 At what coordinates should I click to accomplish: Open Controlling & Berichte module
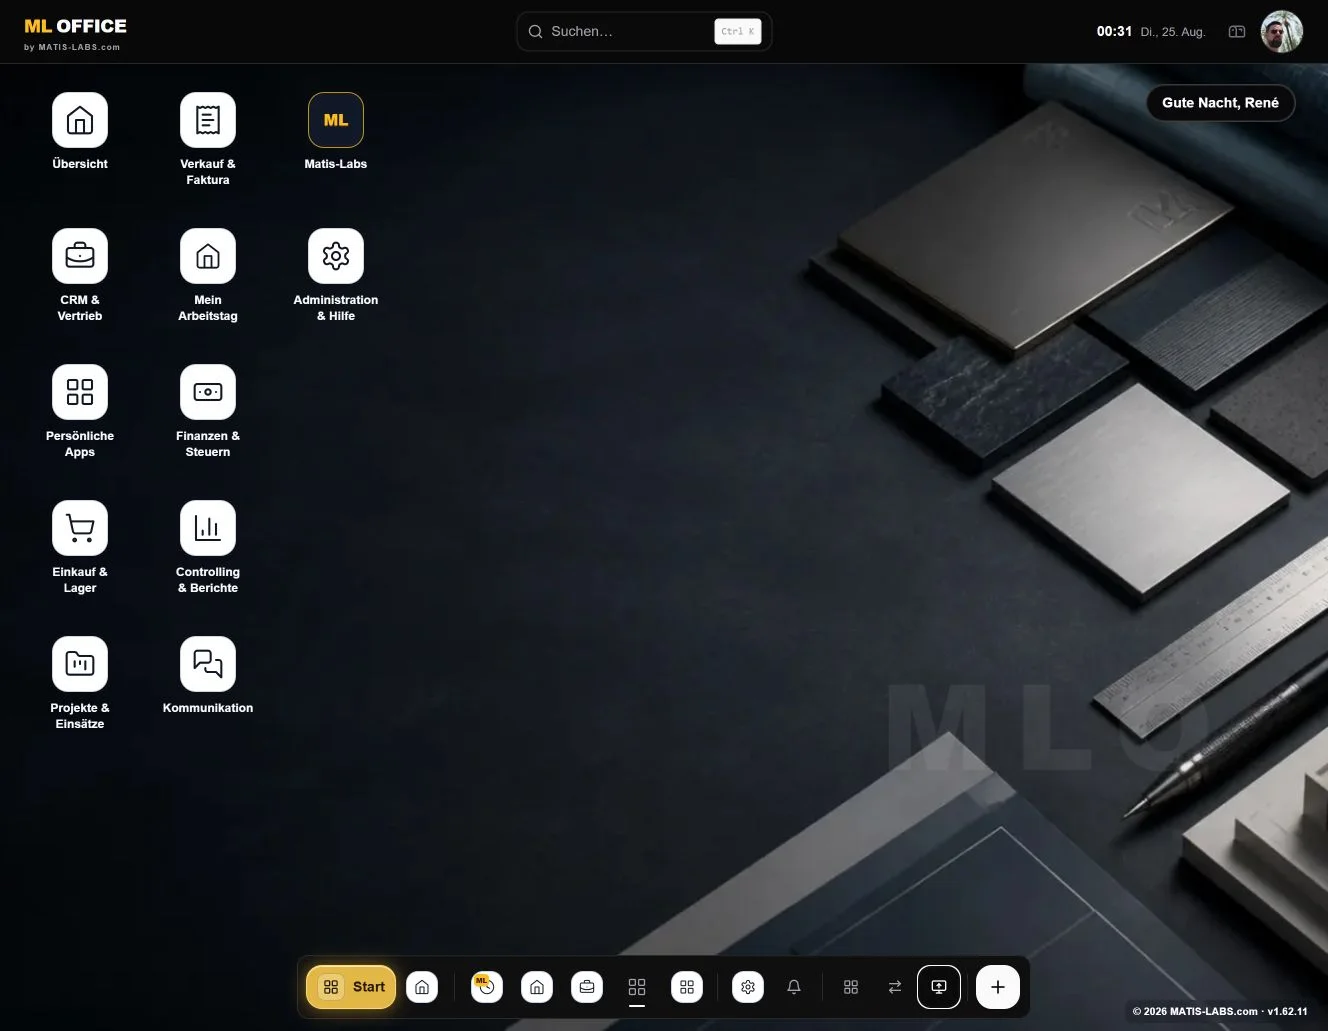pyautogui.click(x=208, y=528)
